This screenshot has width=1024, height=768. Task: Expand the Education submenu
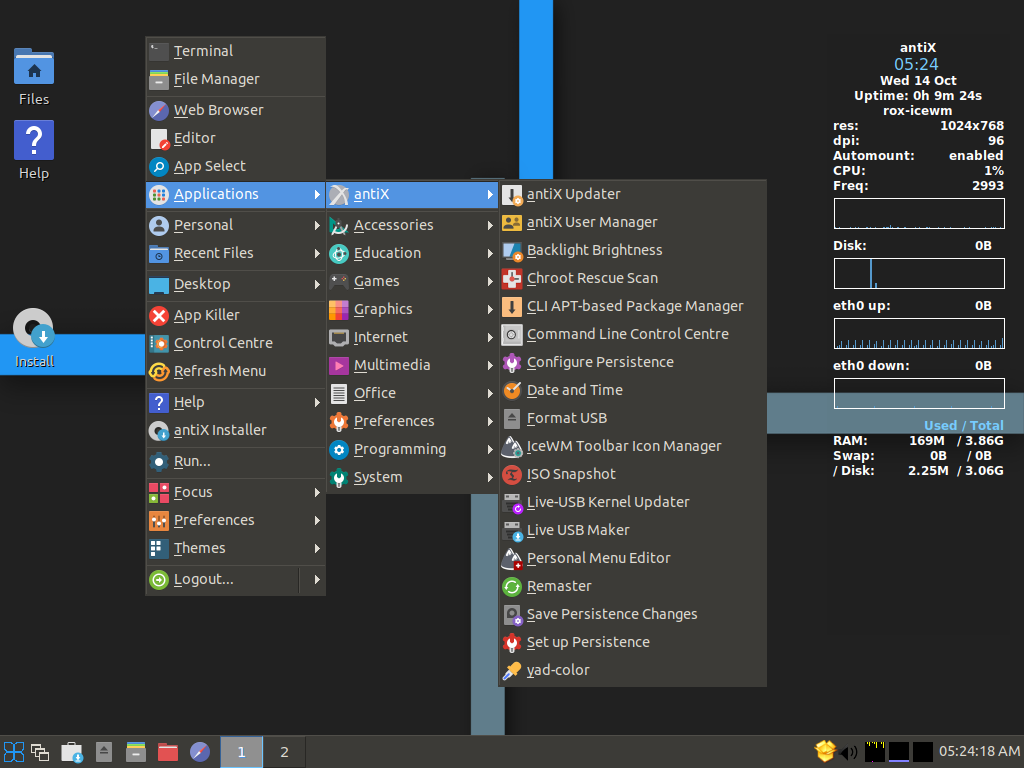coord(411,253)
